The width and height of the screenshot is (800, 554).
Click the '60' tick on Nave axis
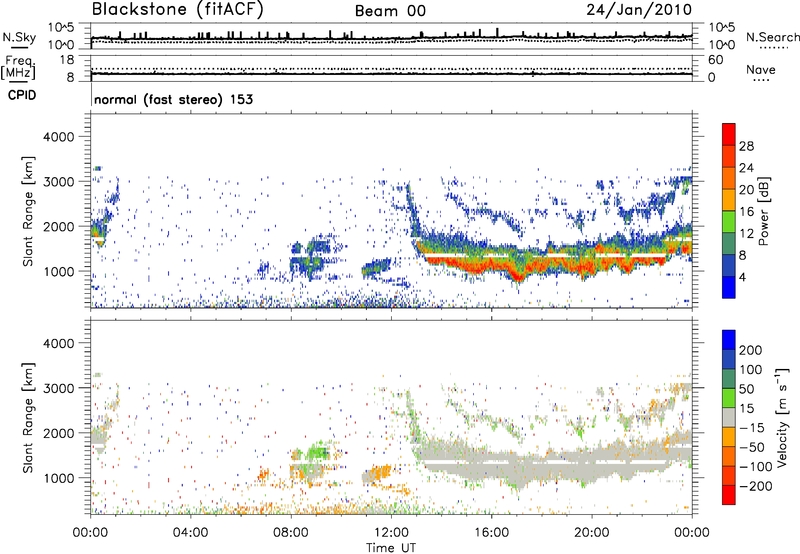click(x=715, y=60)
